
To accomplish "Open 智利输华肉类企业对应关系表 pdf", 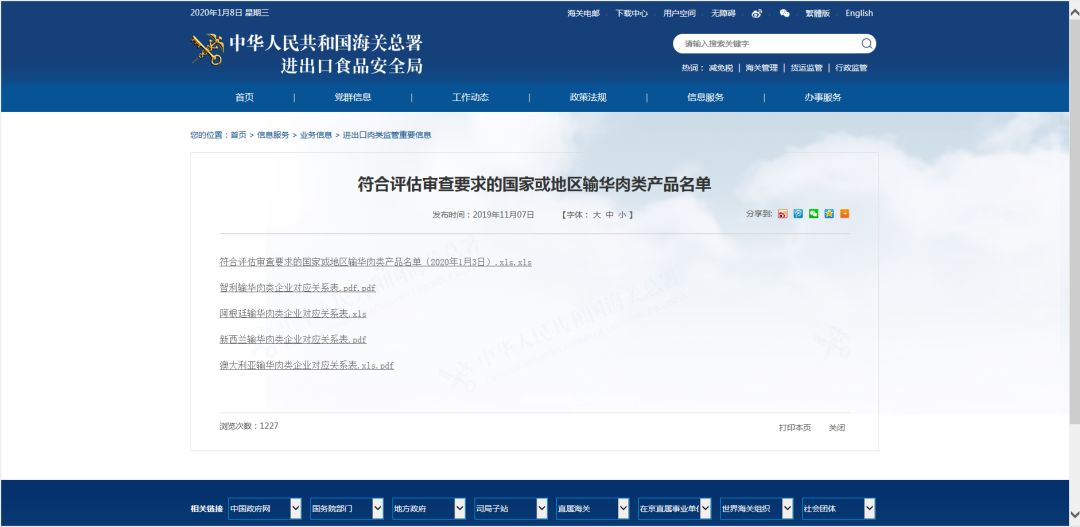I will (298, 288).
